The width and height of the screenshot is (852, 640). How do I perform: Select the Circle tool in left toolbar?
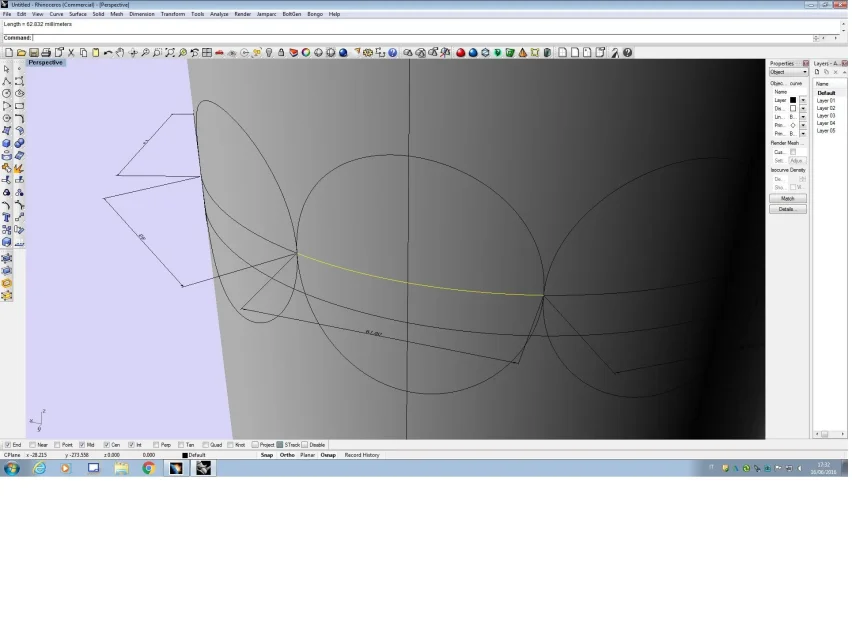tap(7, 93)
